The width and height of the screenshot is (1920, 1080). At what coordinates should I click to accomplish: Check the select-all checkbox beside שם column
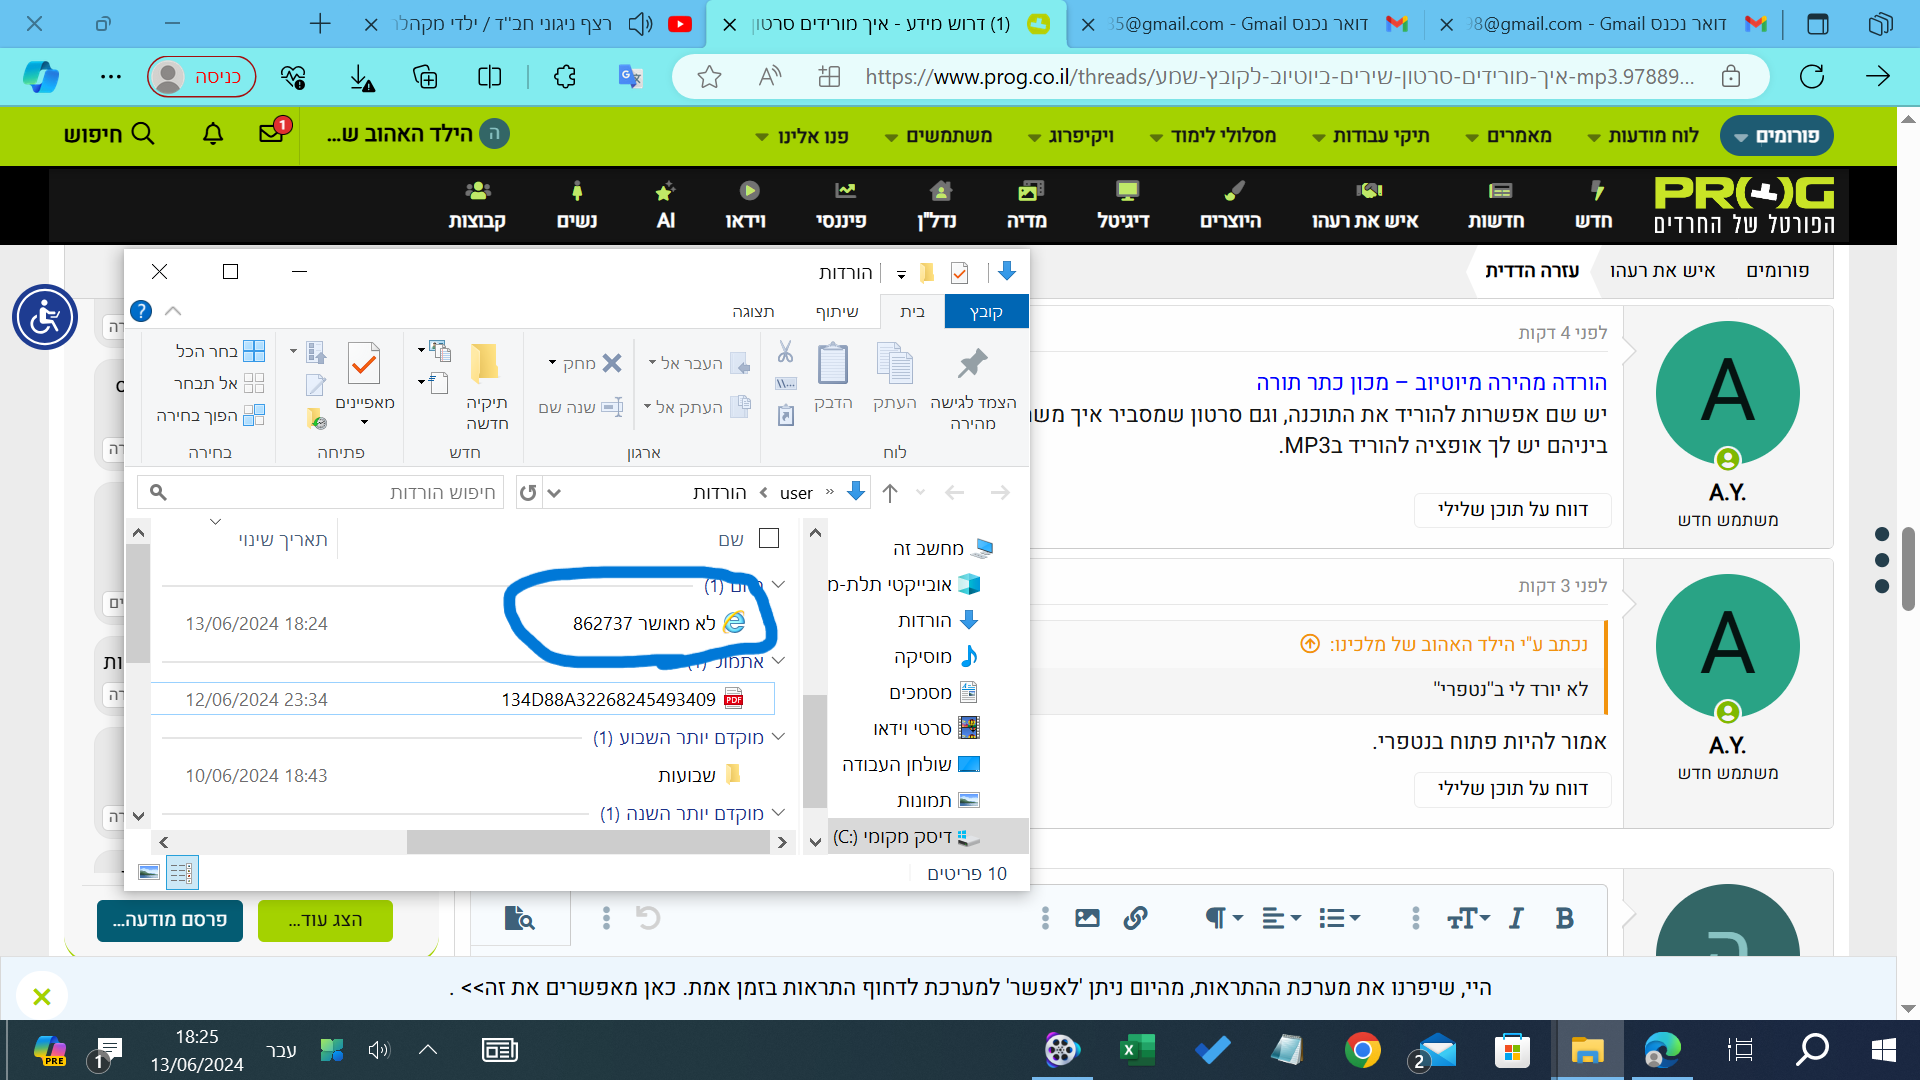pos(769,538)
